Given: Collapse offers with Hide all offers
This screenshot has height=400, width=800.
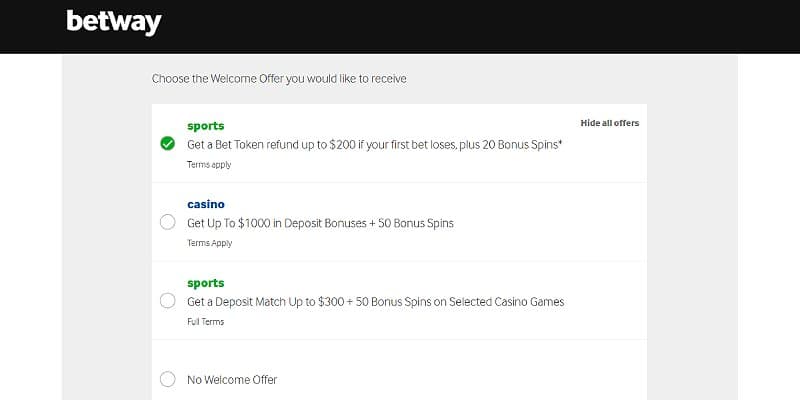Looking at the screenshot, I should point(609,123).
